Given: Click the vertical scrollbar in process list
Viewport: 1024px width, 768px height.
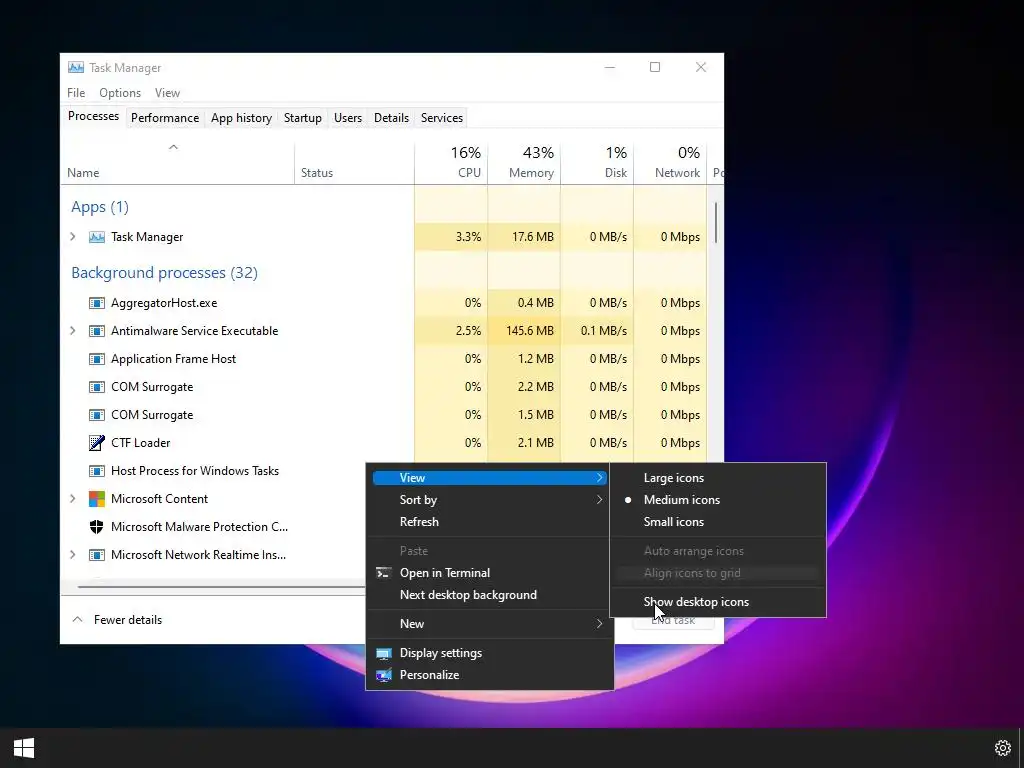Looking at the screenshot, I should (x=716, y=223).
